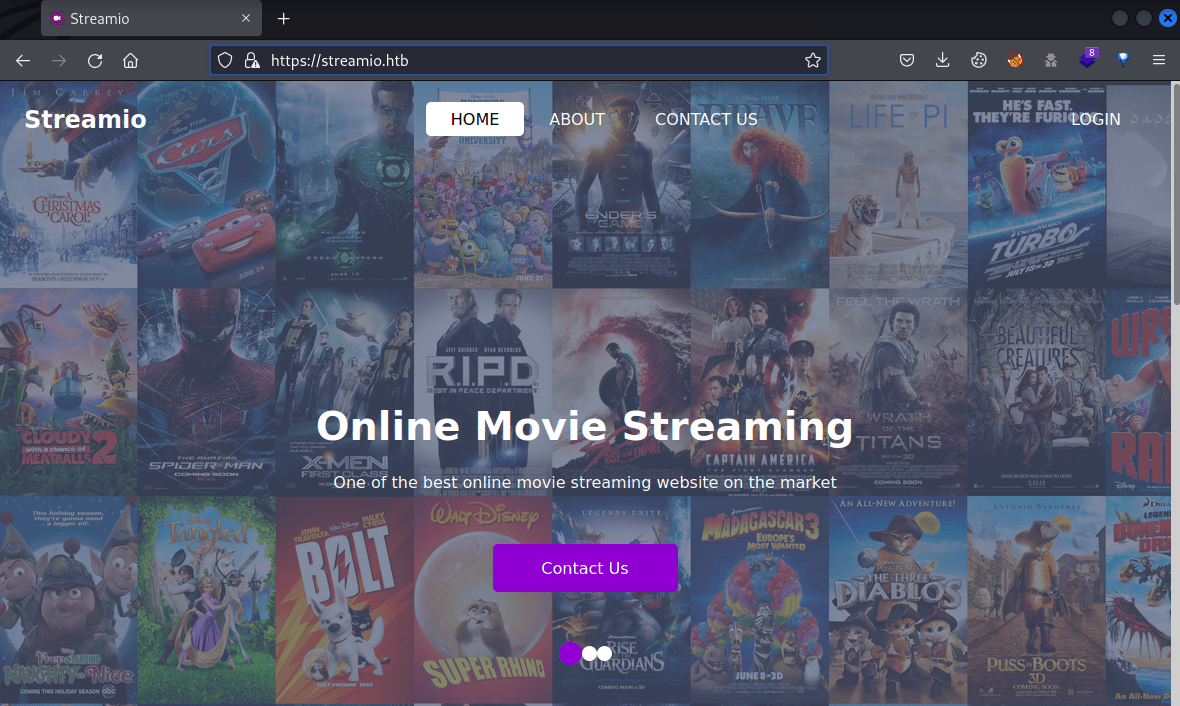1180x706 pixels.
Task: Open the CONTACT US navigation item
Action: (706, 119)
